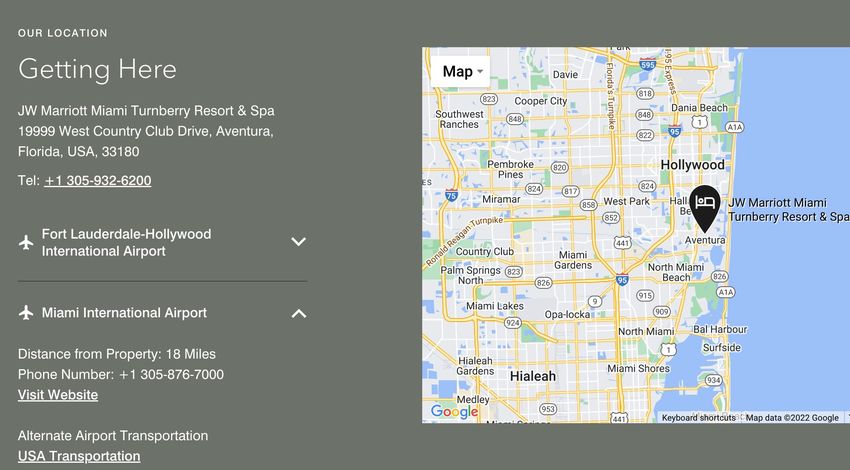
Task: Click Hialeah Gardens label on map
Action: [475, 366]
